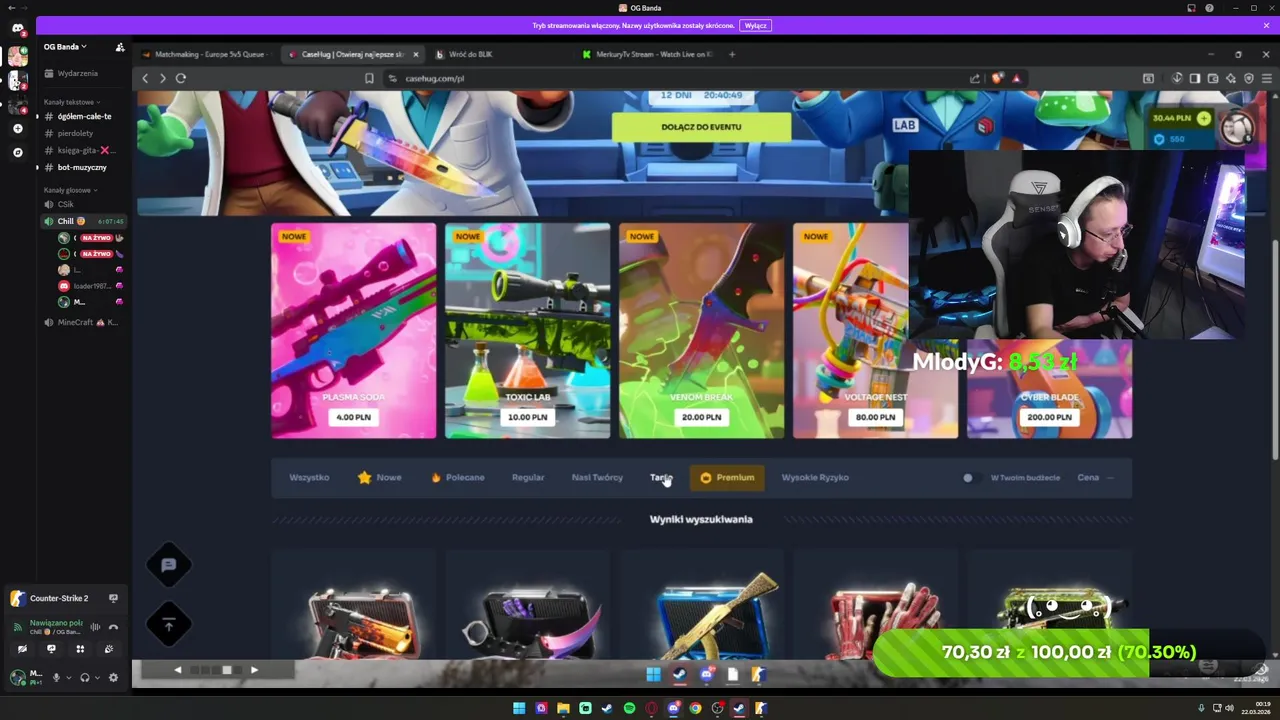This screenshot has height=720, width=1280.
Task: Open invite people icon beside OG Banda
Action: (120, 47)
